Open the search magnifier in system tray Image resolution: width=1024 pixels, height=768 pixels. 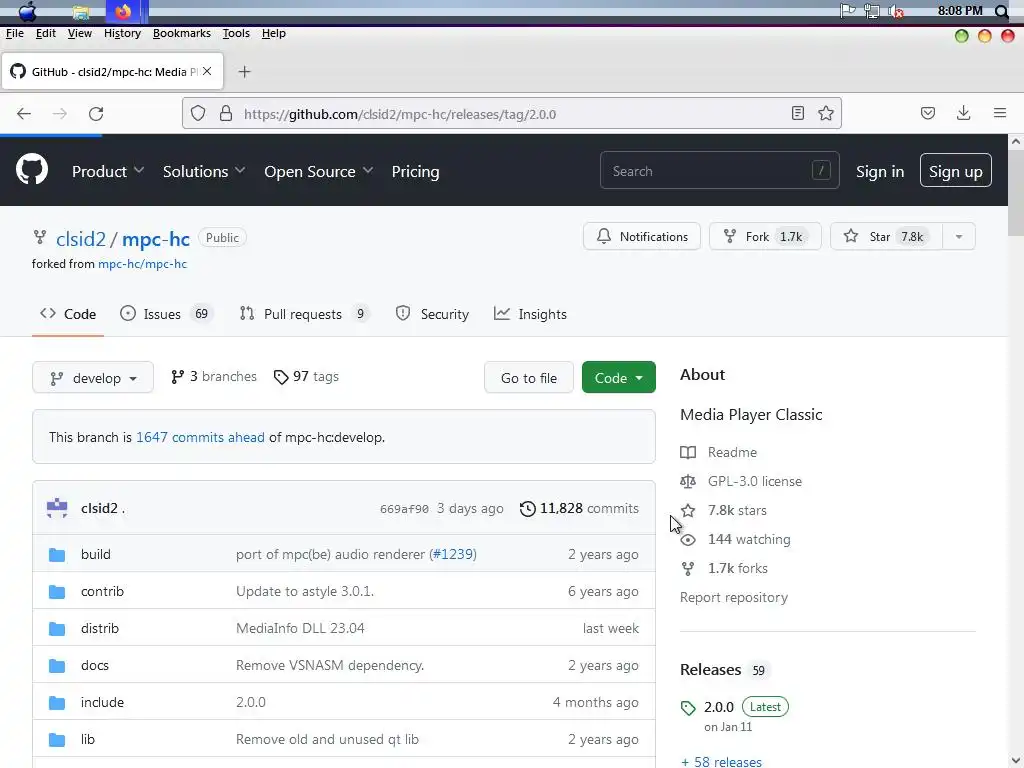(1002, 11)
